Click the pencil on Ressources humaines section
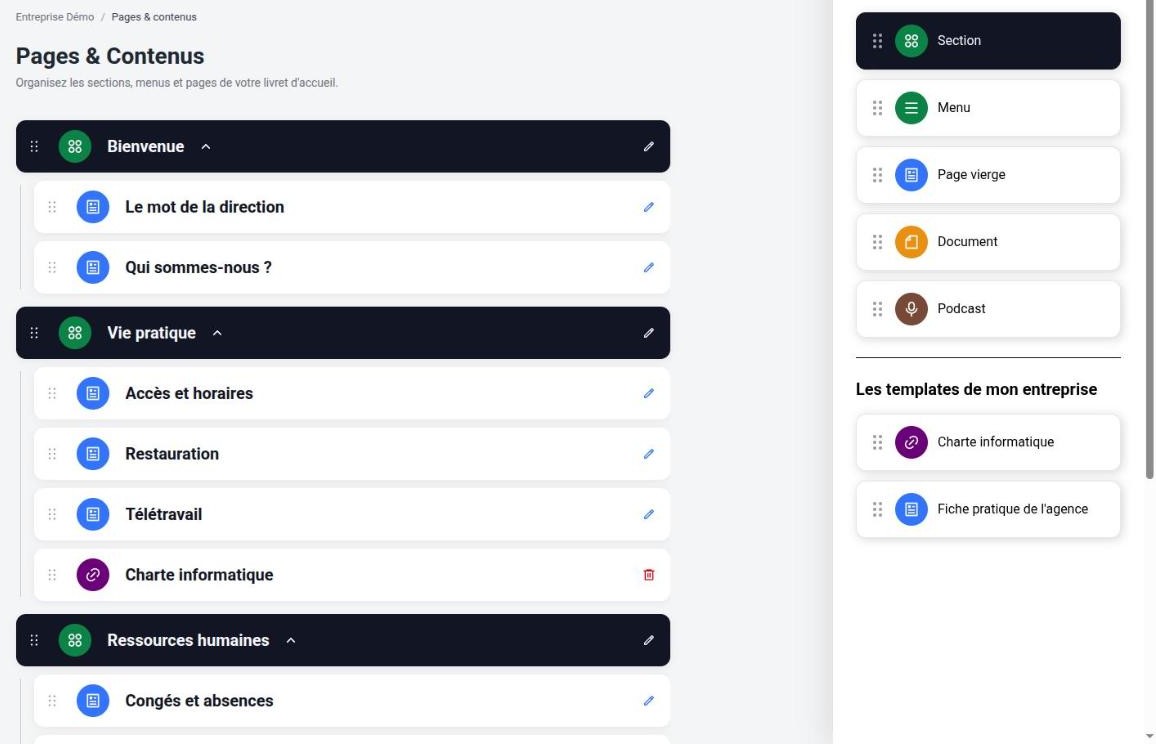The height and width of the screenshot is (744, 1156). pyautogui.click(x=648, y=640)
